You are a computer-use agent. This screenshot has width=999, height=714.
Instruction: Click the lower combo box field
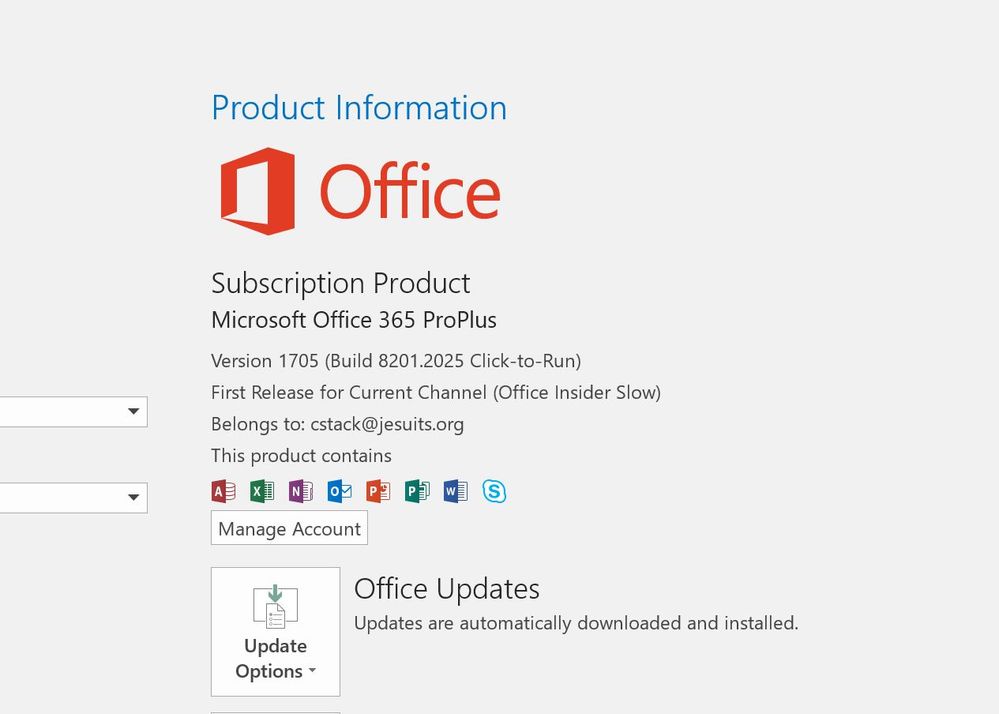click(73, 497)
